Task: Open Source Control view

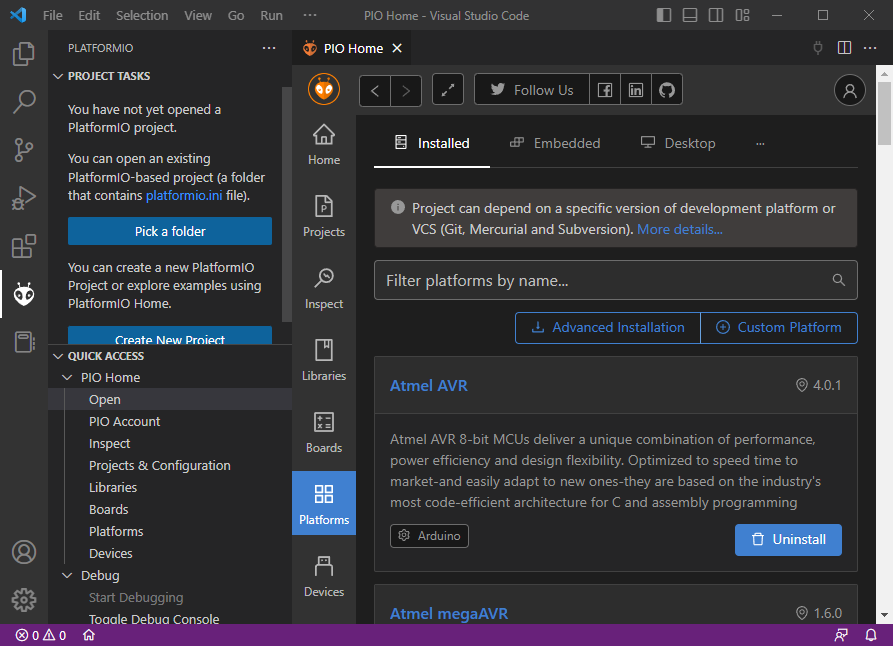Action: coord(23,150)
